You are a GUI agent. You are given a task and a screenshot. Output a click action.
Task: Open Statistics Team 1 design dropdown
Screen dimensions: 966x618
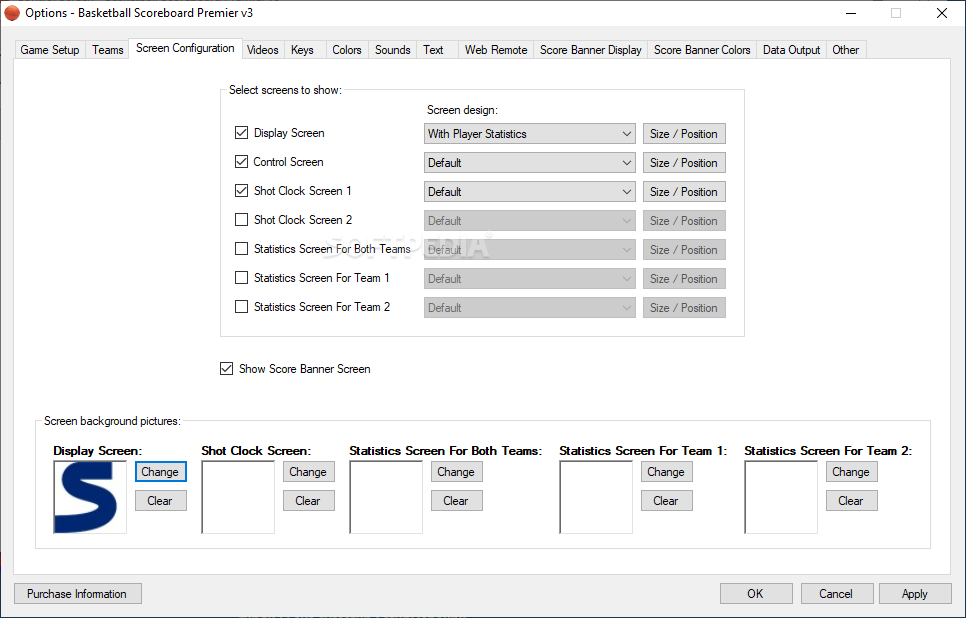coord(530,279)
